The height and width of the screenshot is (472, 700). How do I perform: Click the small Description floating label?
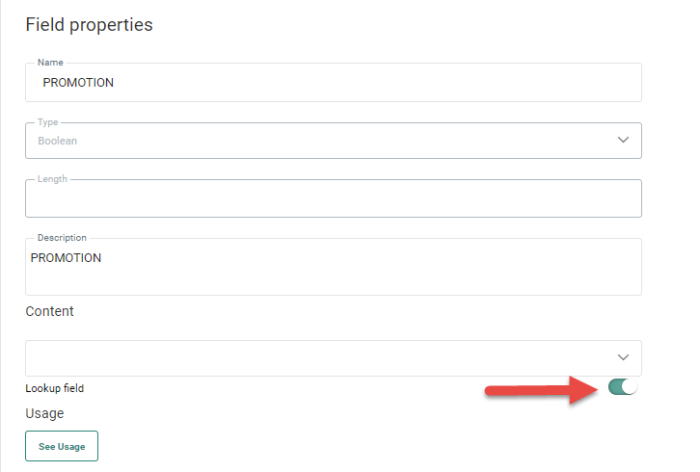point(62,237)
